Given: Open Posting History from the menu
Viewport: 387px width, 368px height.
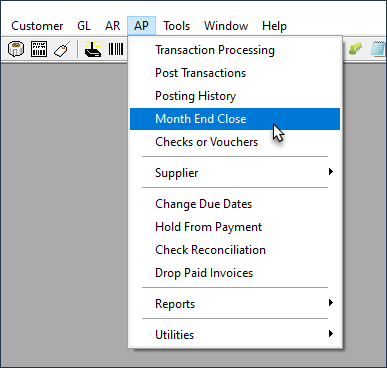Looking at the screenshot, I should [235, 96].
